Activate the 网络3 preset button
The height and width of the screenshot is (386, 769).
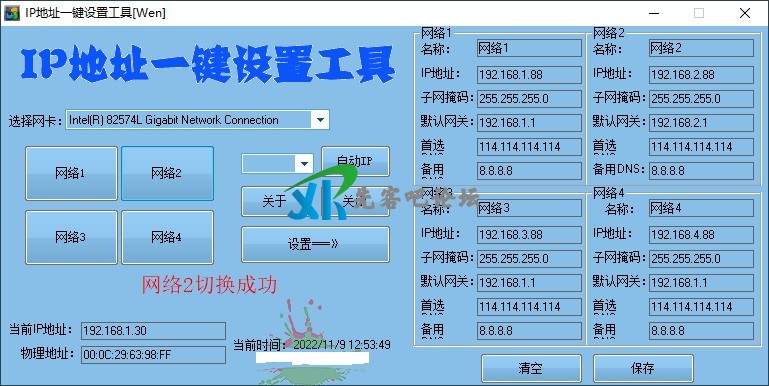tap(71, 237)
